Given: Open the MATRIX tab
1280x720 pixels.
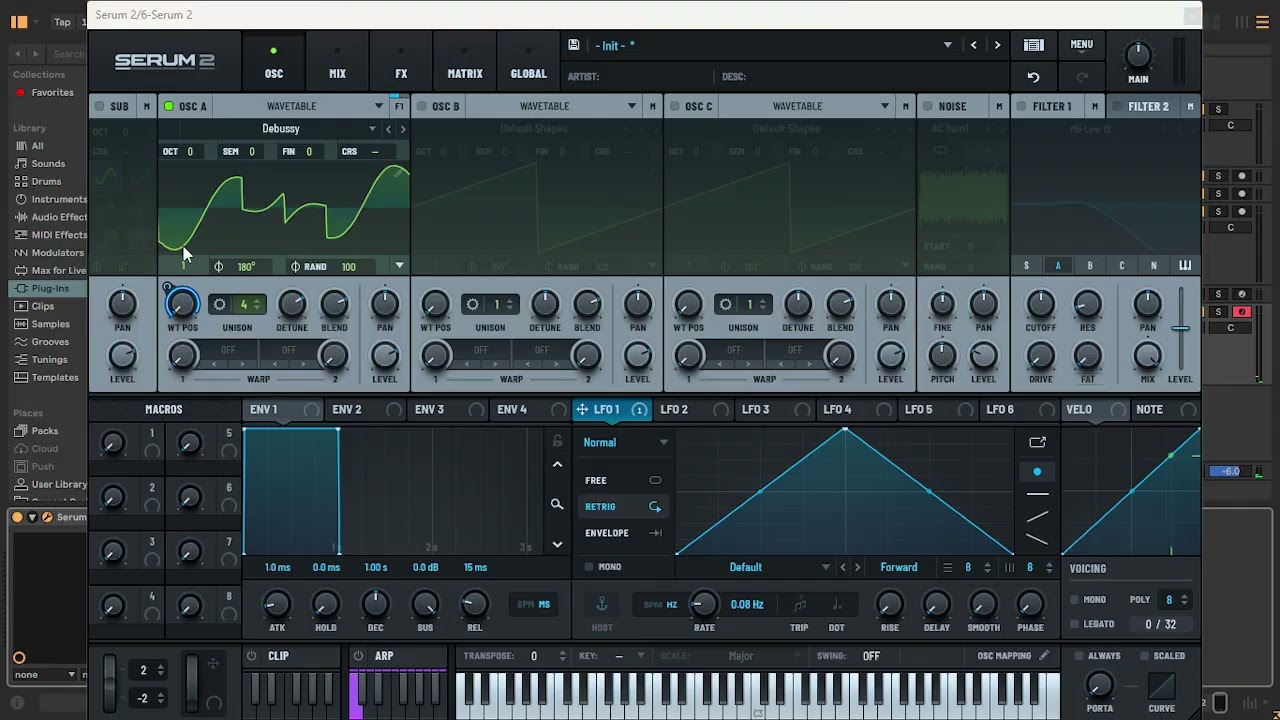Looking at the screenshot, I should (465, 63).
